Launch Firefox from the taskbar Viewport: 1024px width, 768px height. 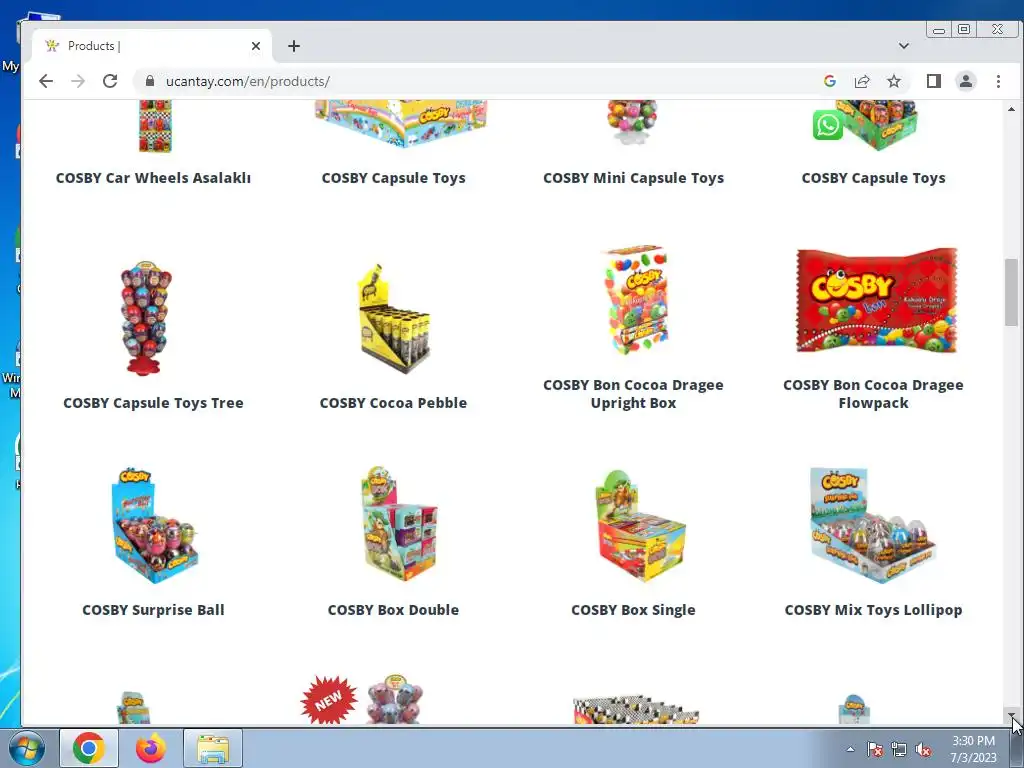(x=151, y=748)
